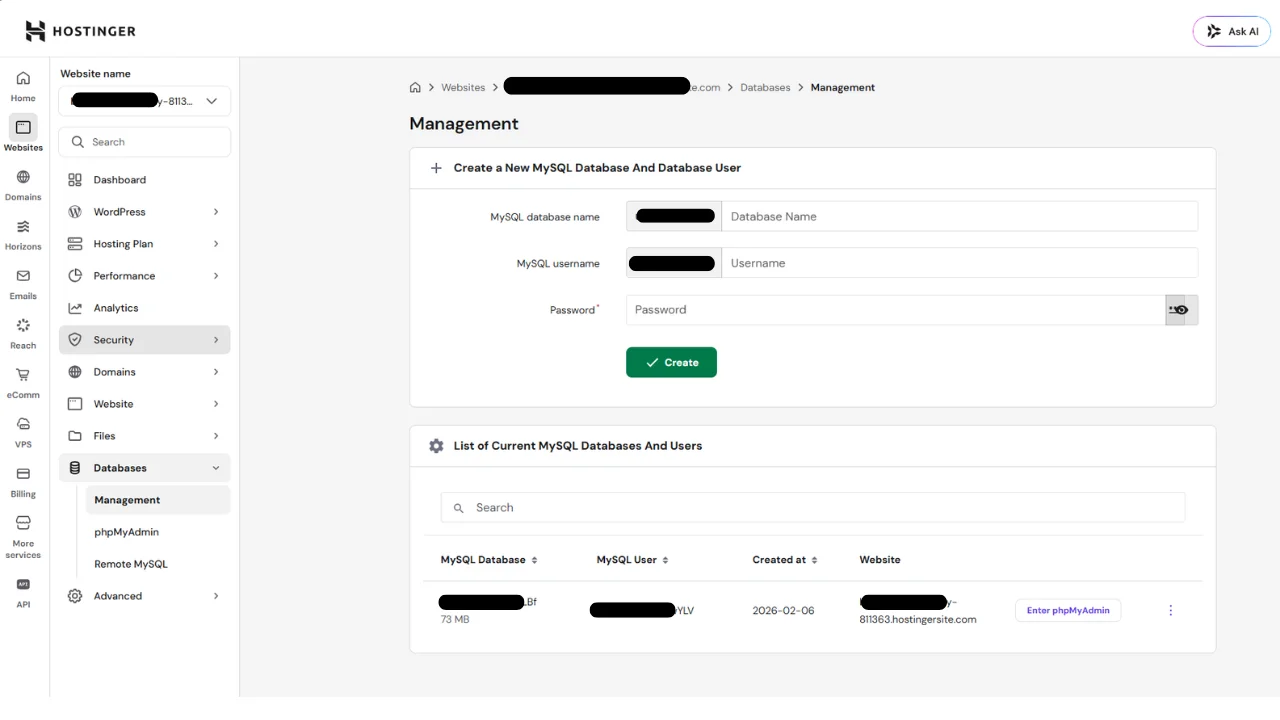Click the Databases cylinder icon
The image size is (1280, 720).
[74, 468]
